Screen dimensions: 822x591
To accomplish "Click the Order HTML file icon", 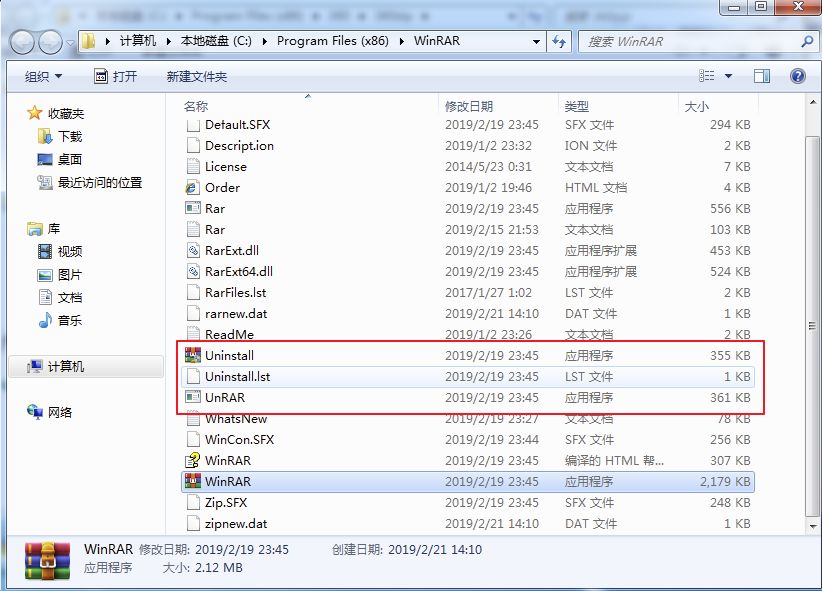I will tap(192, 187).
